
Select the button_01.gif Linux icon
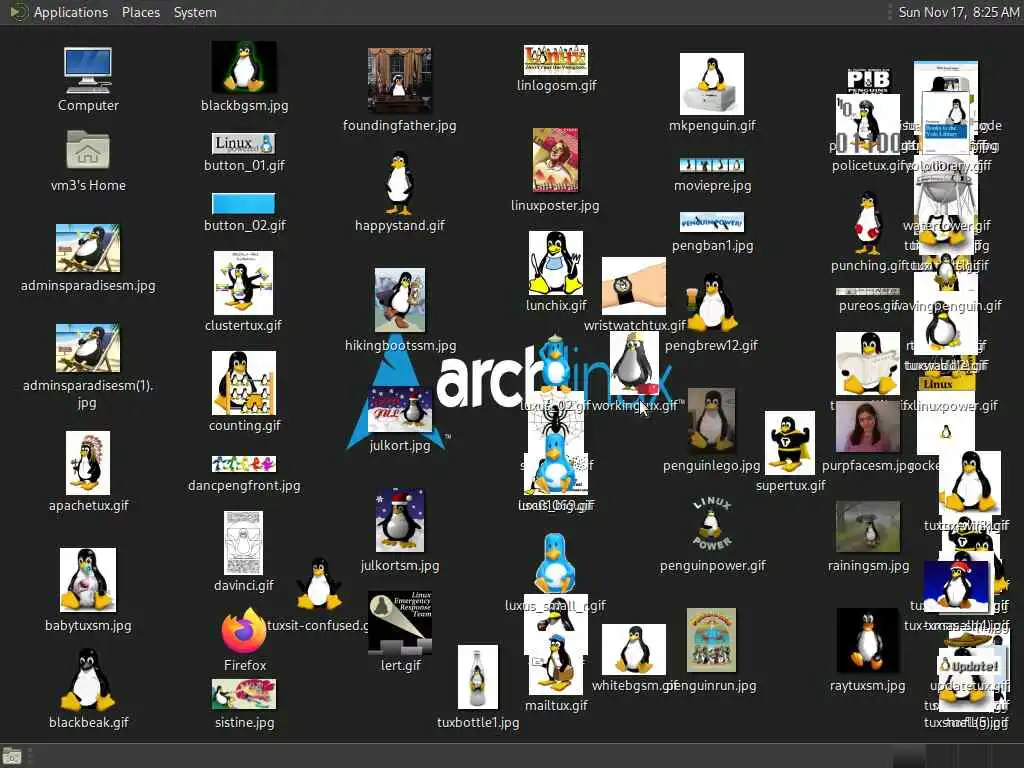tap(244, 143)
